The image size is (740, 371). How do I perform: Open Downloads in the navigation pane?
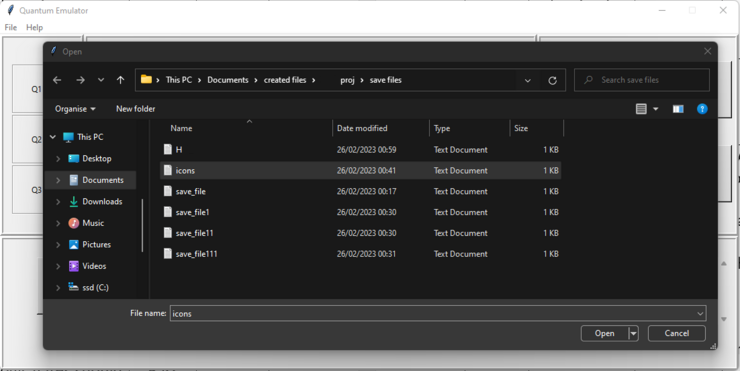[x=102, y=202]
